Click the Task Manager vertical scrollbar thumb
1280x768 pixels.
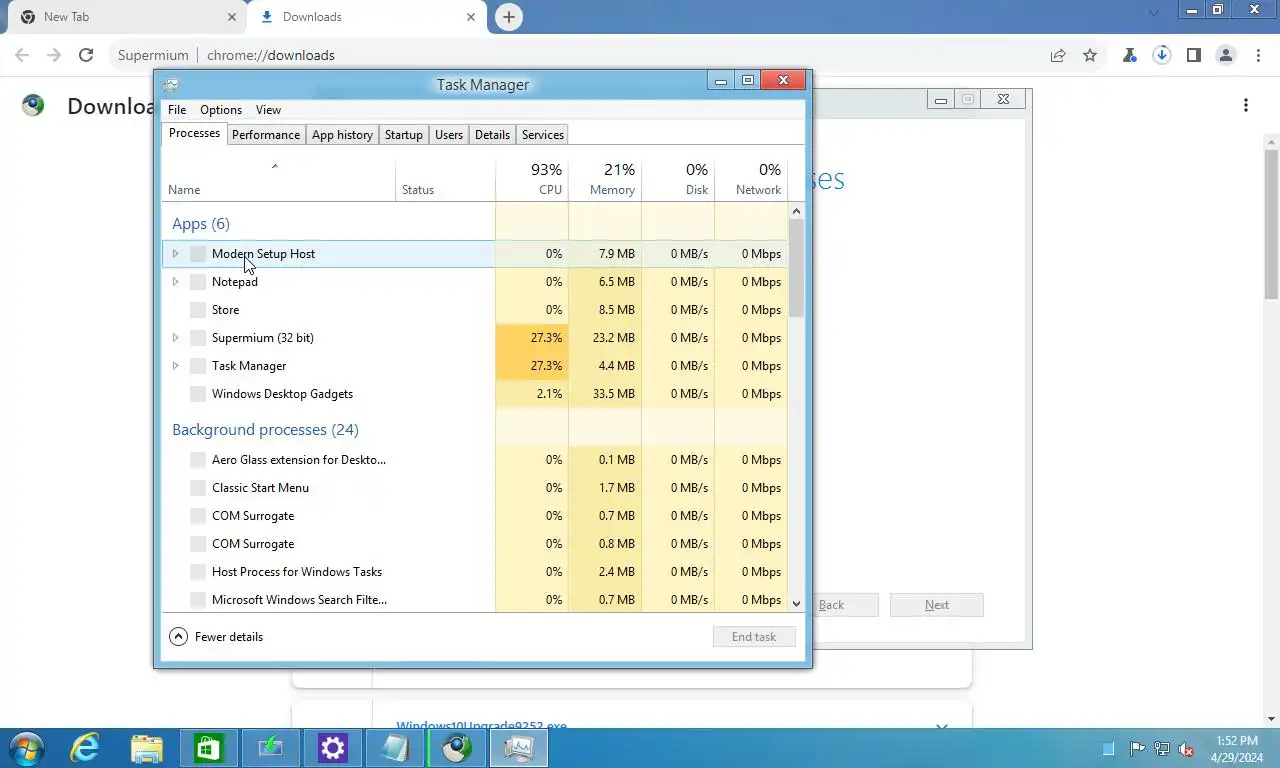(796, 268)
